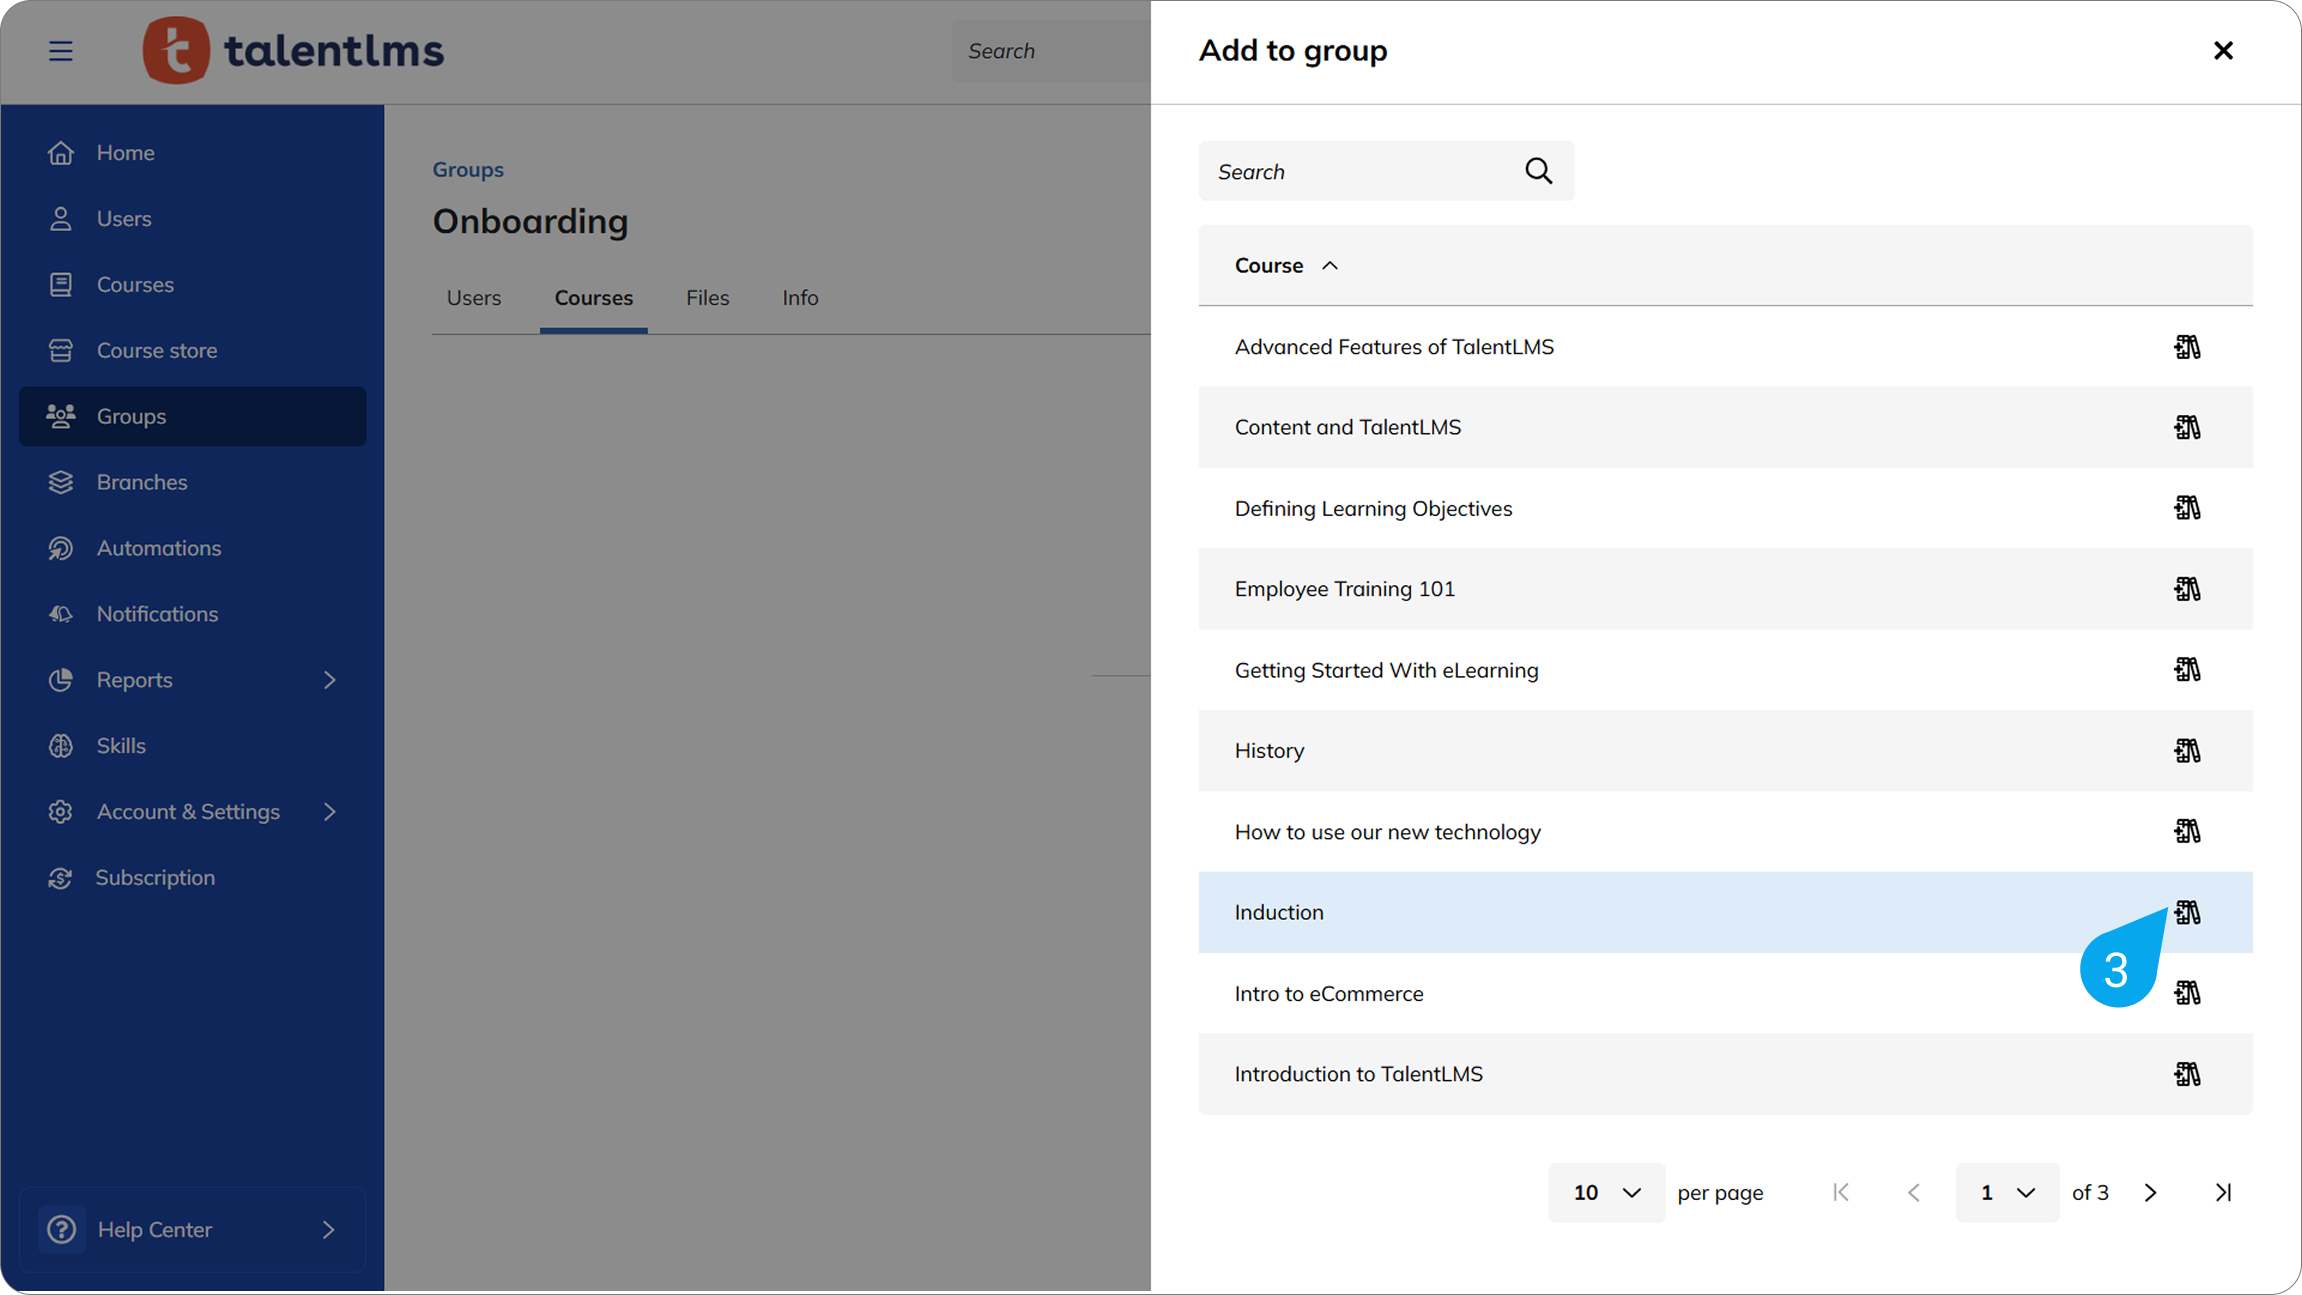Screen dimensions: 2302x1295
Task: Click the Add to group search field
Action: pos(1360,171)
